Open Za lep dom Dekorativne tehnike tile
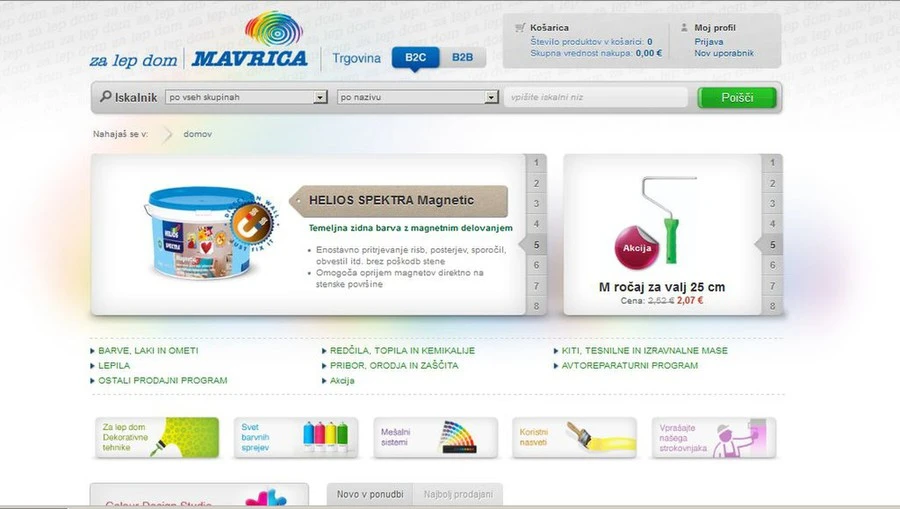The height and width of the screenshot is (509, 900). tap(157, 438)
